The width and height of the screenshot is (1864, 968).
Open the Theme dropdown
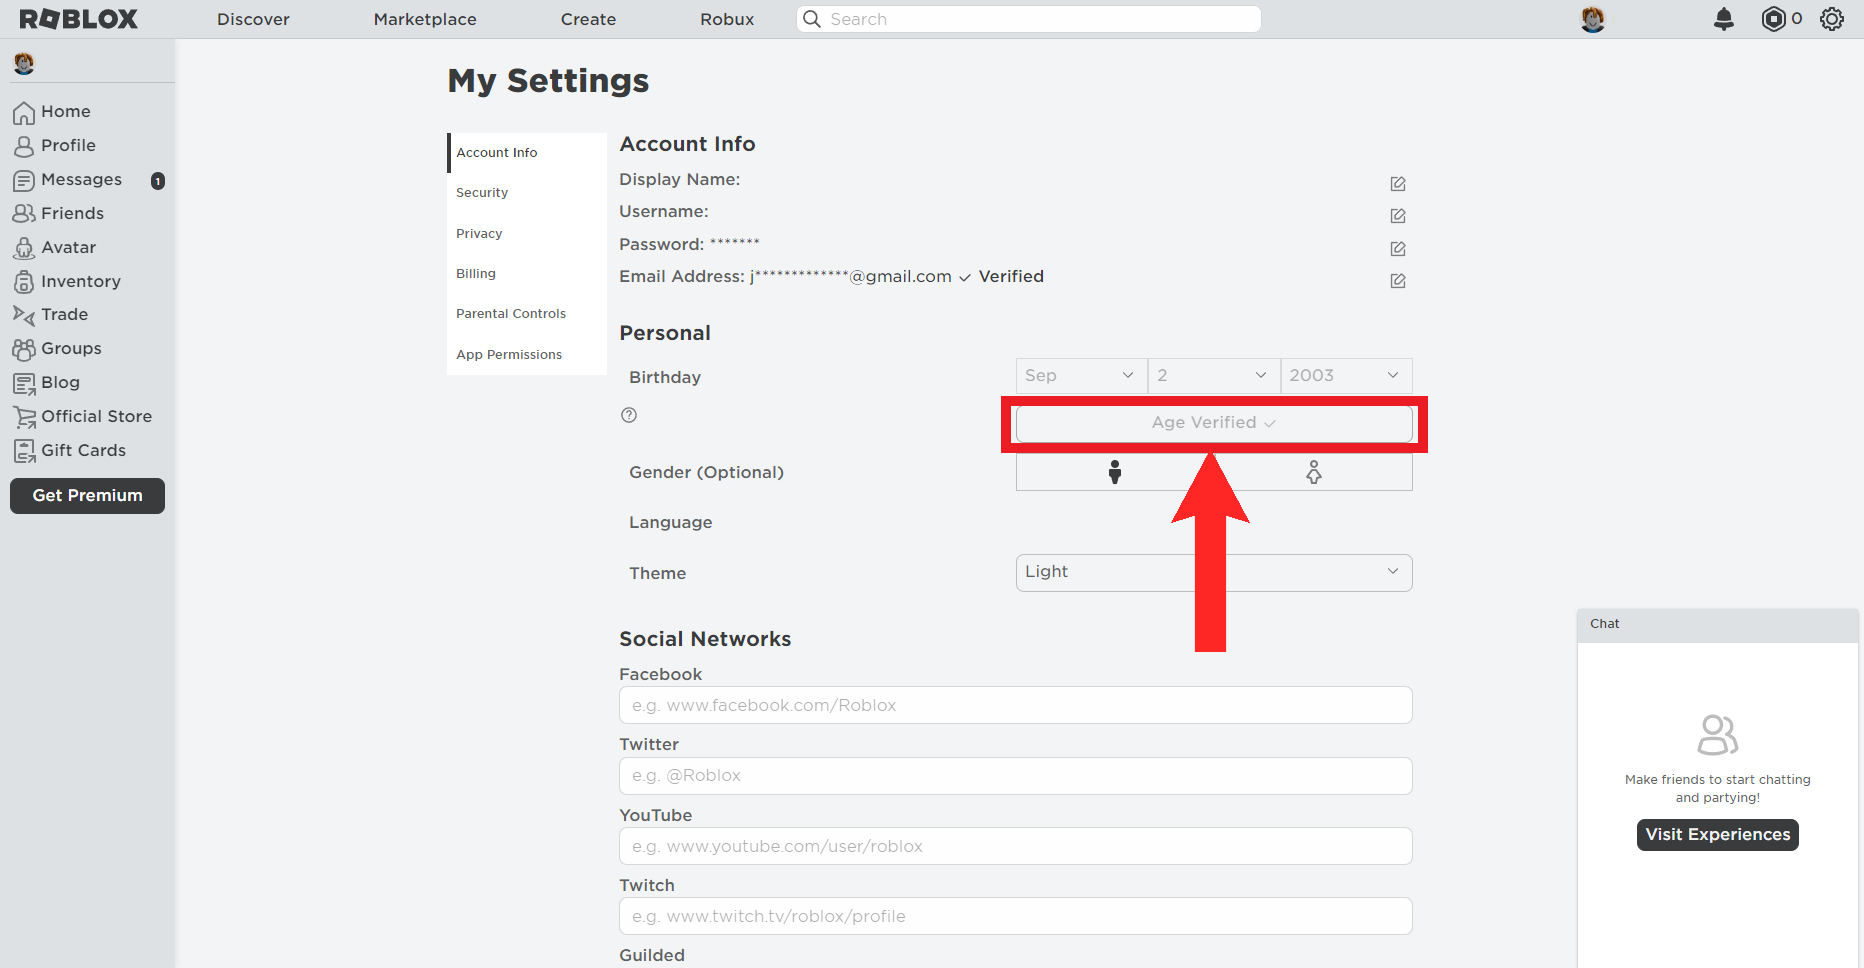tap(1214, 573)
